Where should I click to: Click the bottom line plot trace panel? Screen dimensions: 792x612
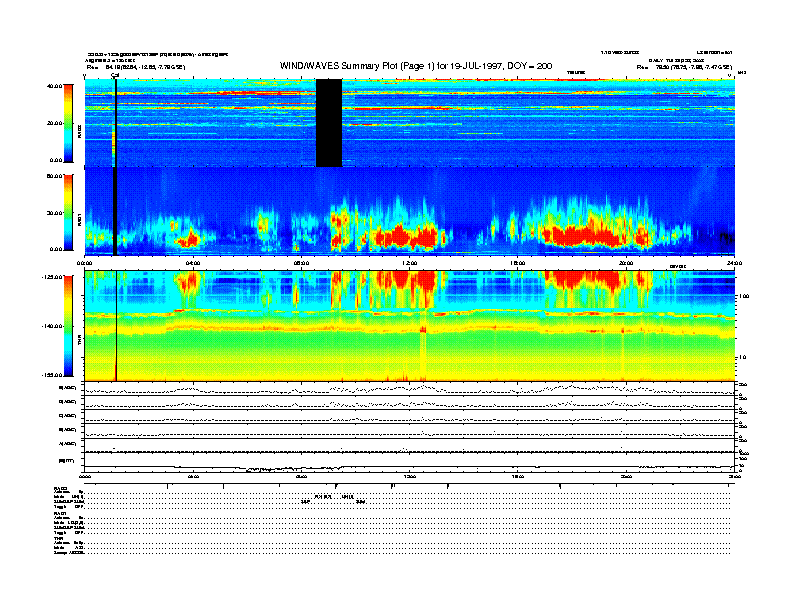(408, 465)
